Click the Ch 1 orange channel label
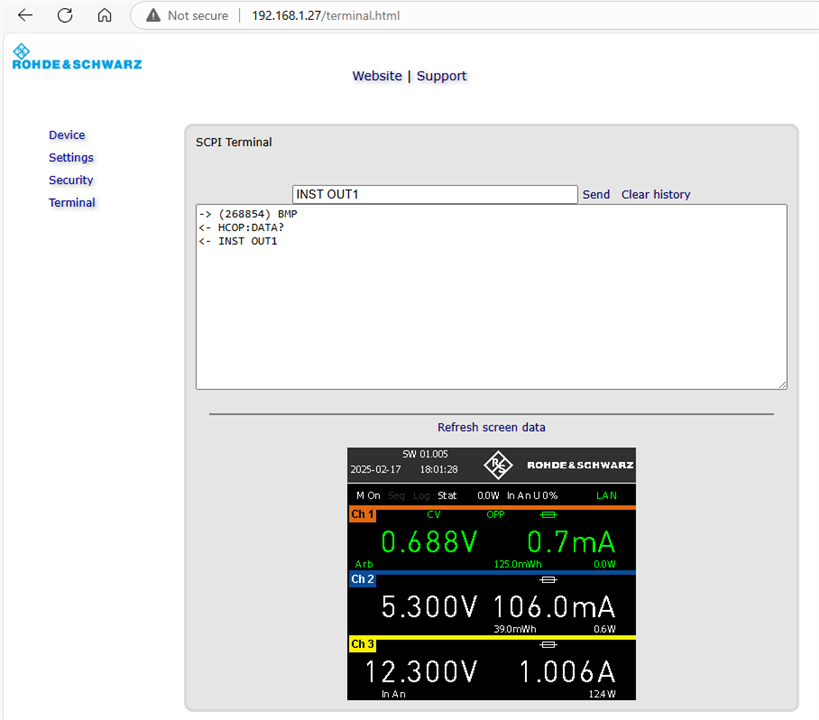 tap(362, 515)
